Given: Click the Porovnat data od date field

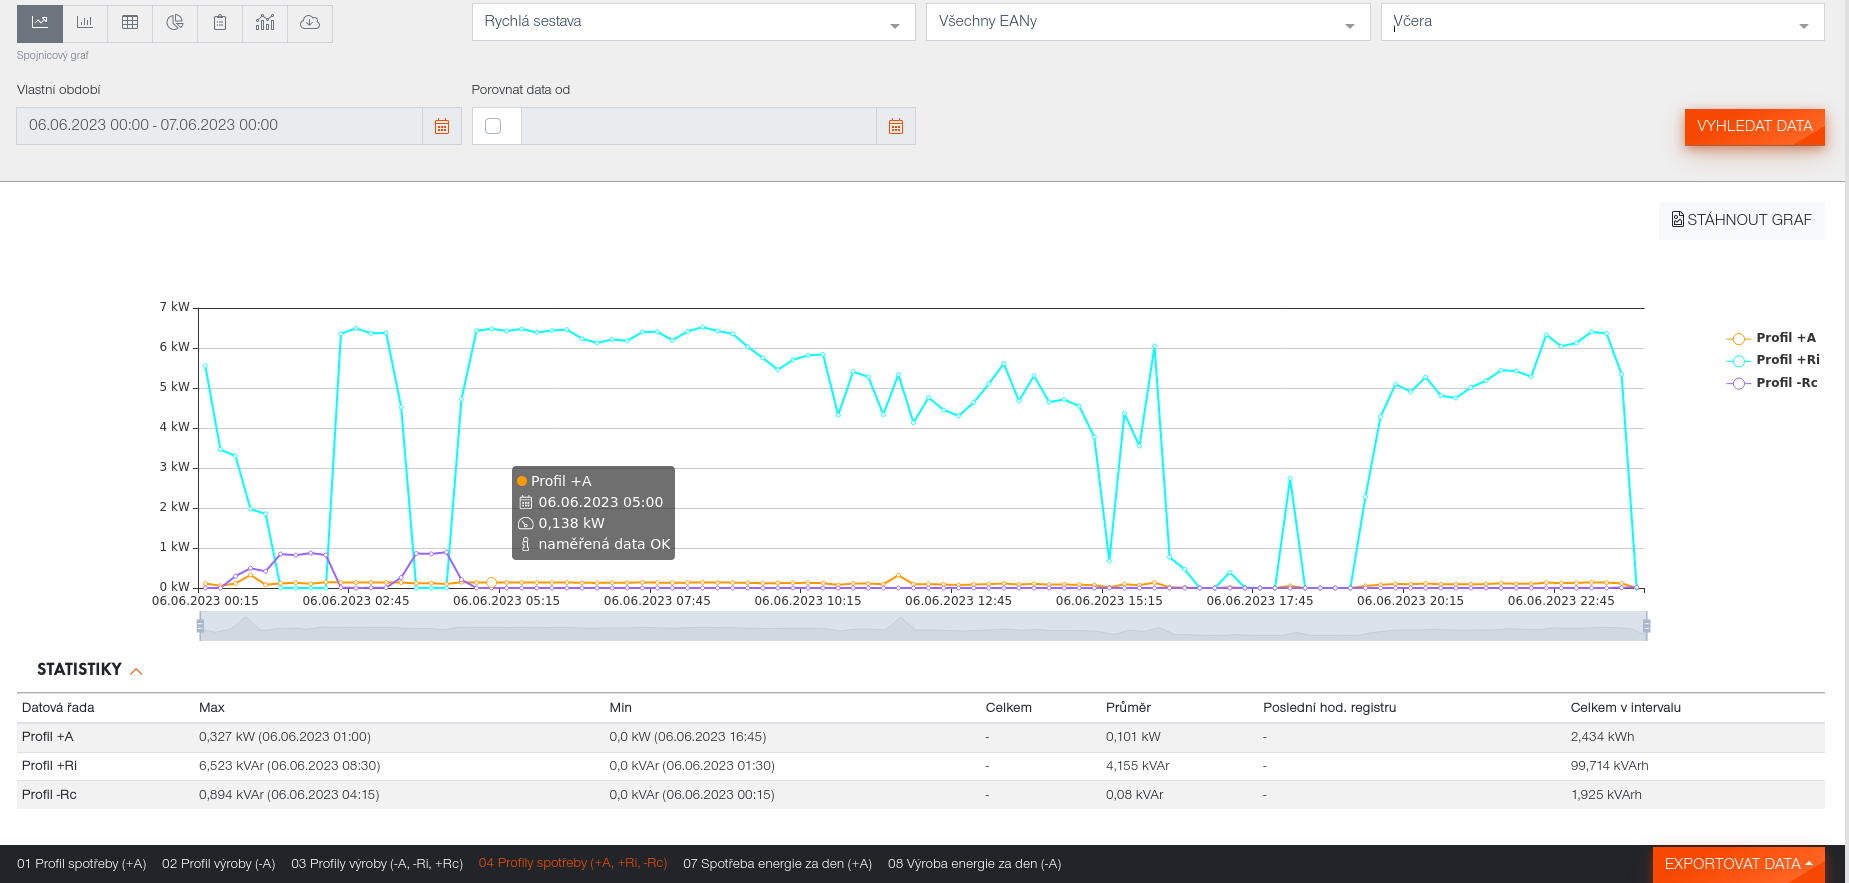Looking at the screenshot, I should pos(698,126).
